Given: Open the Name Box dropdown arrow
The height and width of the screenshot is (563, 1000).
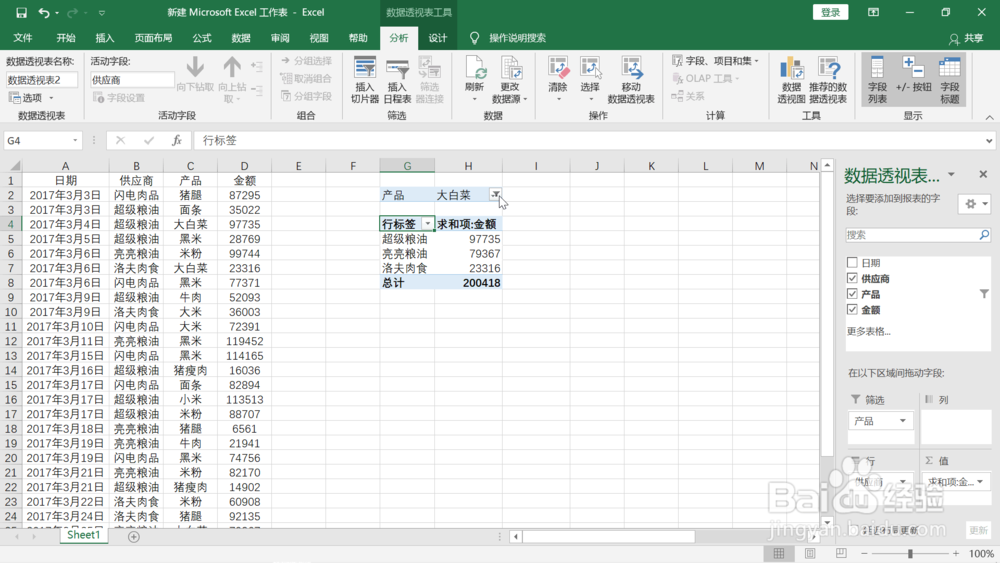Looking at the screenshot, I should click(75, 140).
